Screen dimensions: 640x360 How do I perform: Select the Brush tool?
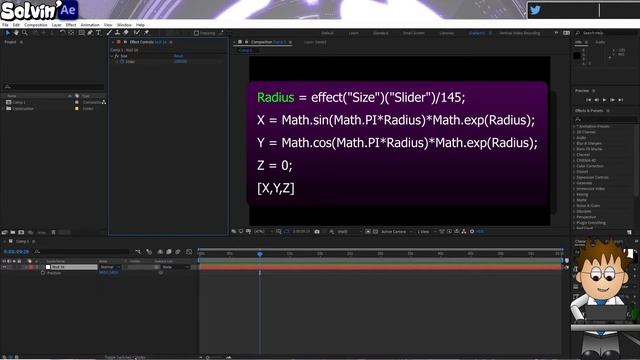click(x=109, y=33)
